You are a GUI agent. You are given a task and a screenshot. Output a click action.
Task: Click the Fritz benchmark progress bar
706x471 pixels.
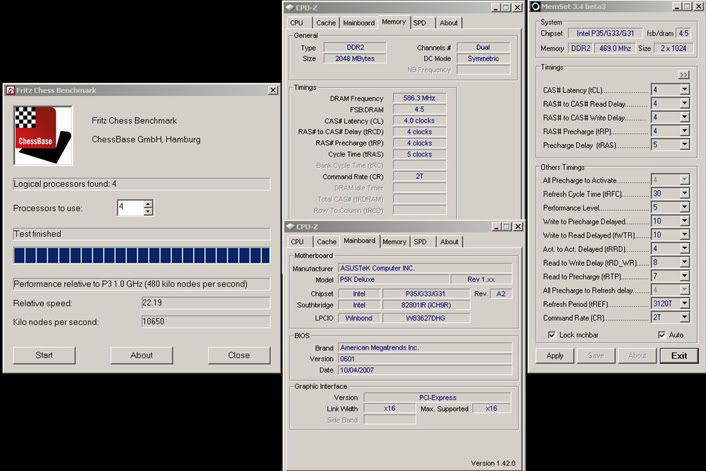141,255
